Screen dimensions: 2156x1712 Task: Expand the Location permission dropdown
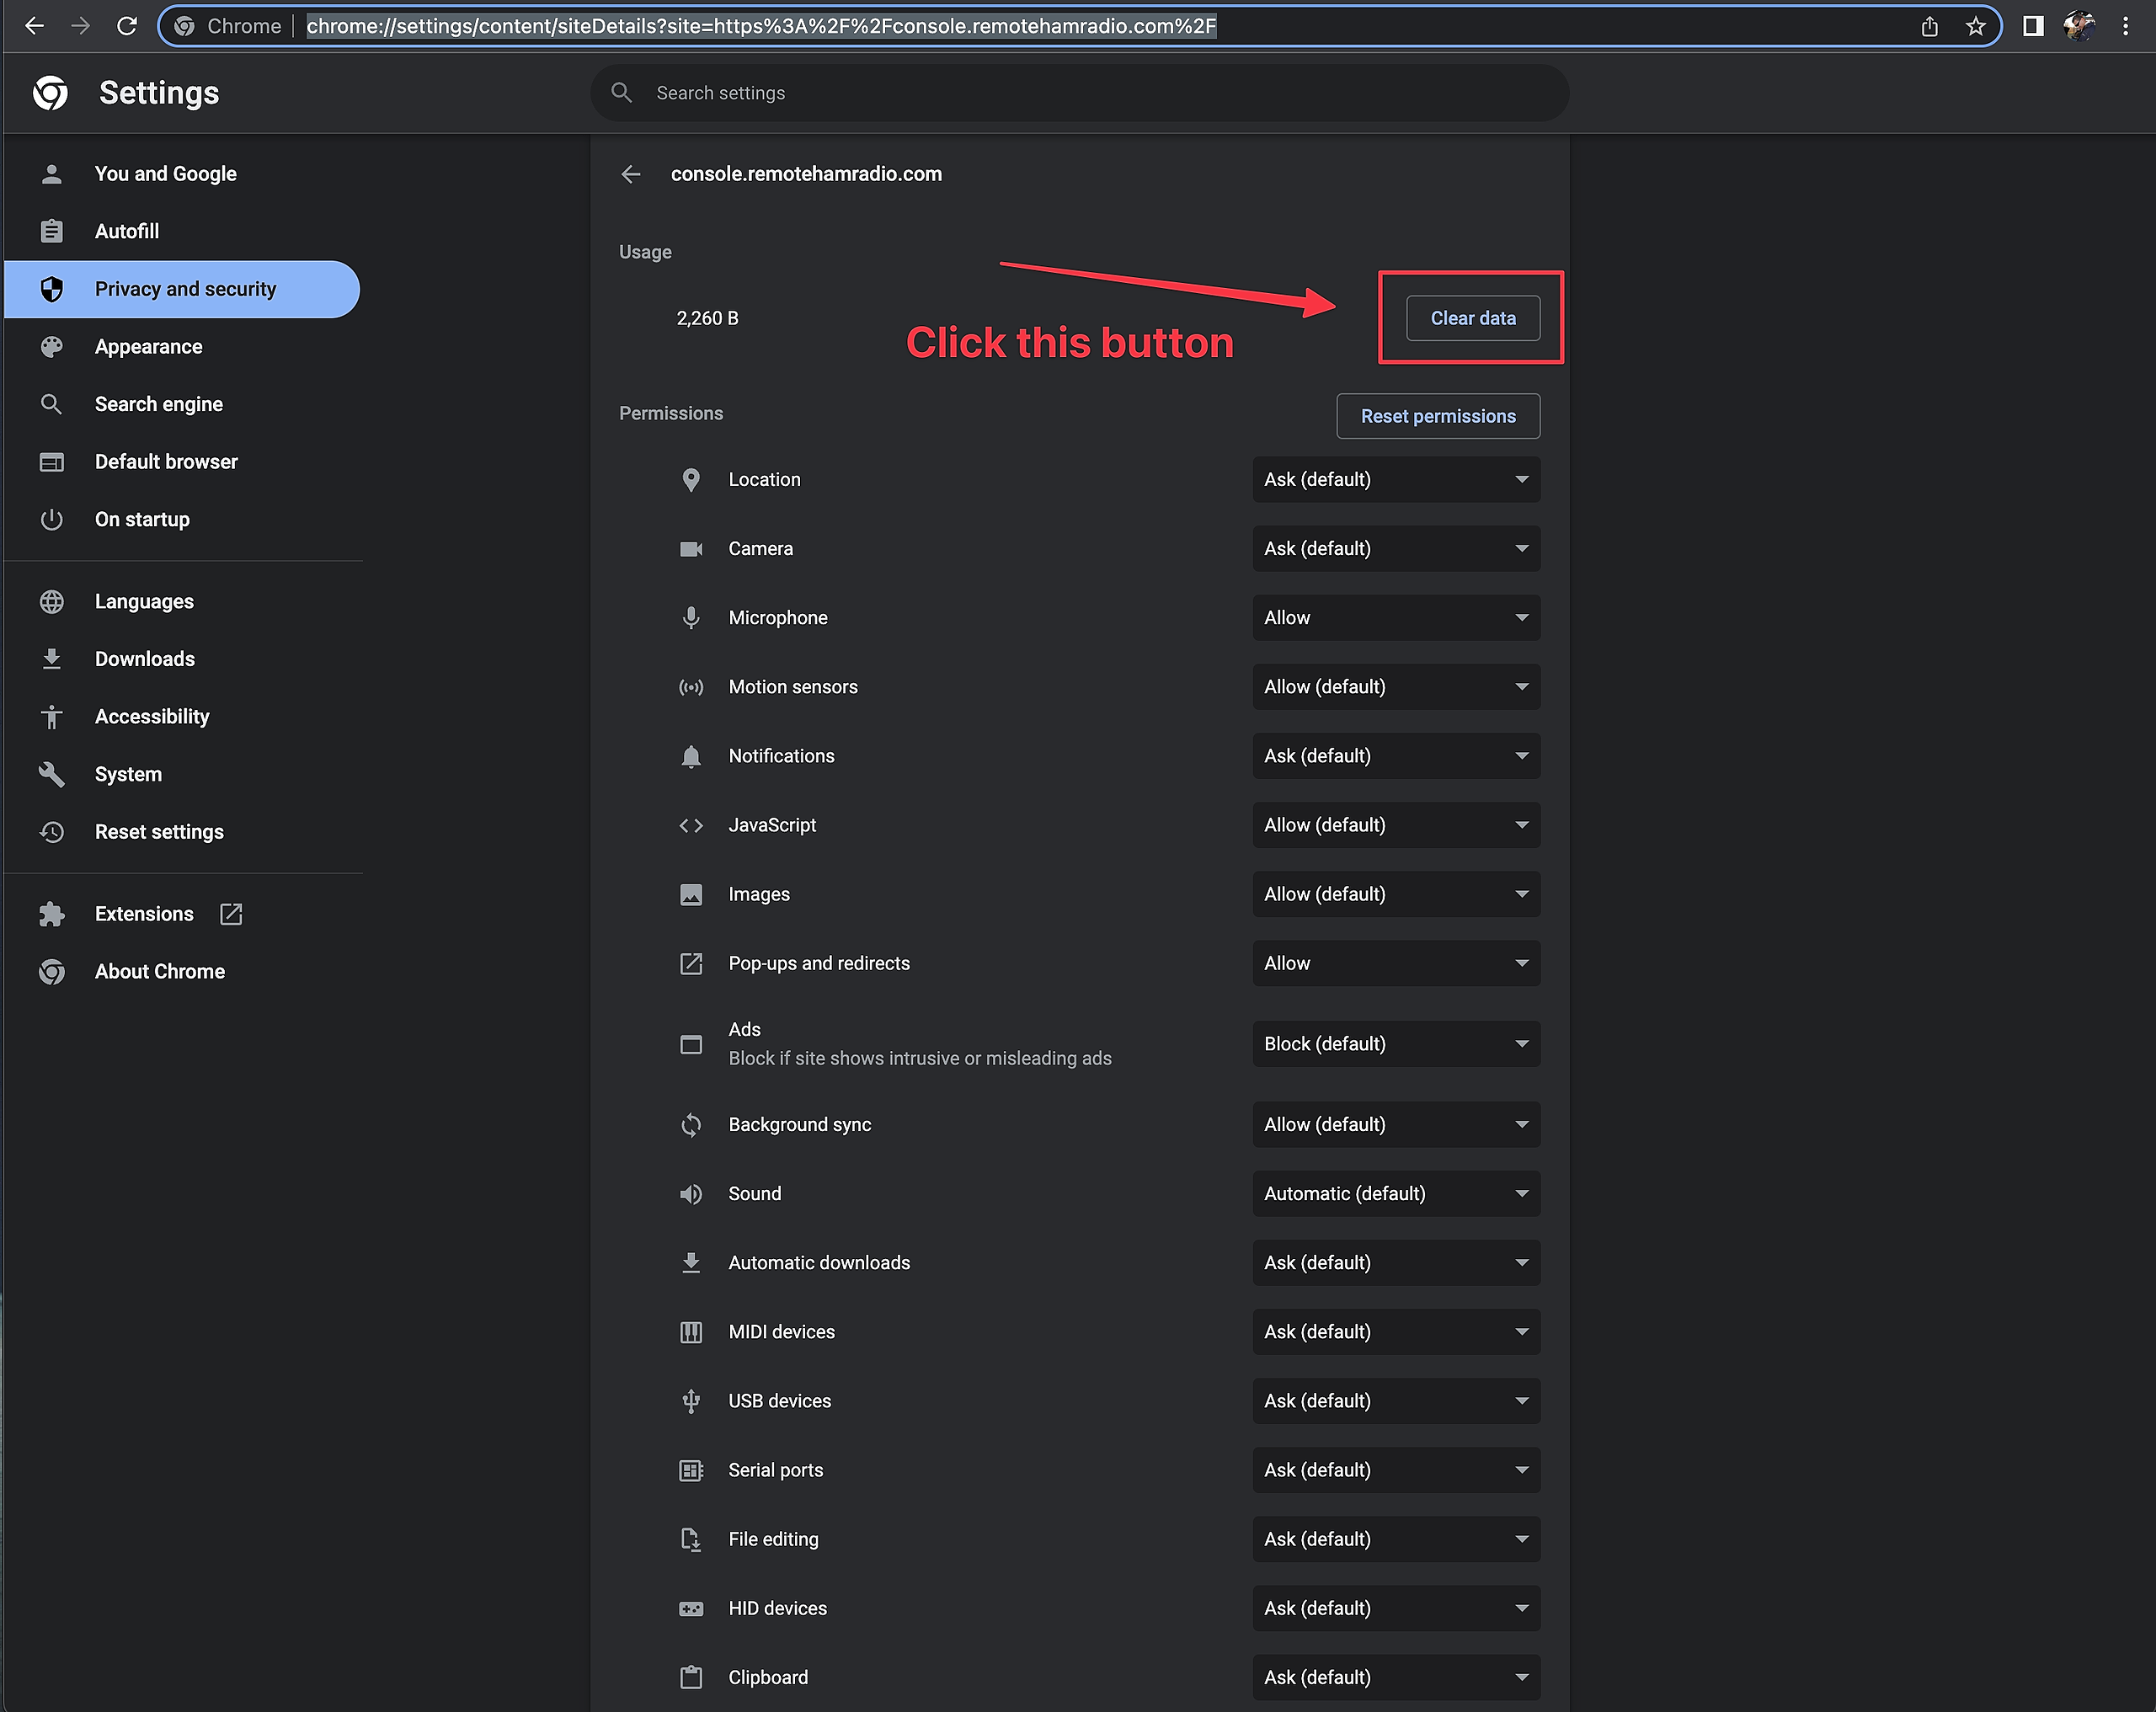(x=1395, y=480)
